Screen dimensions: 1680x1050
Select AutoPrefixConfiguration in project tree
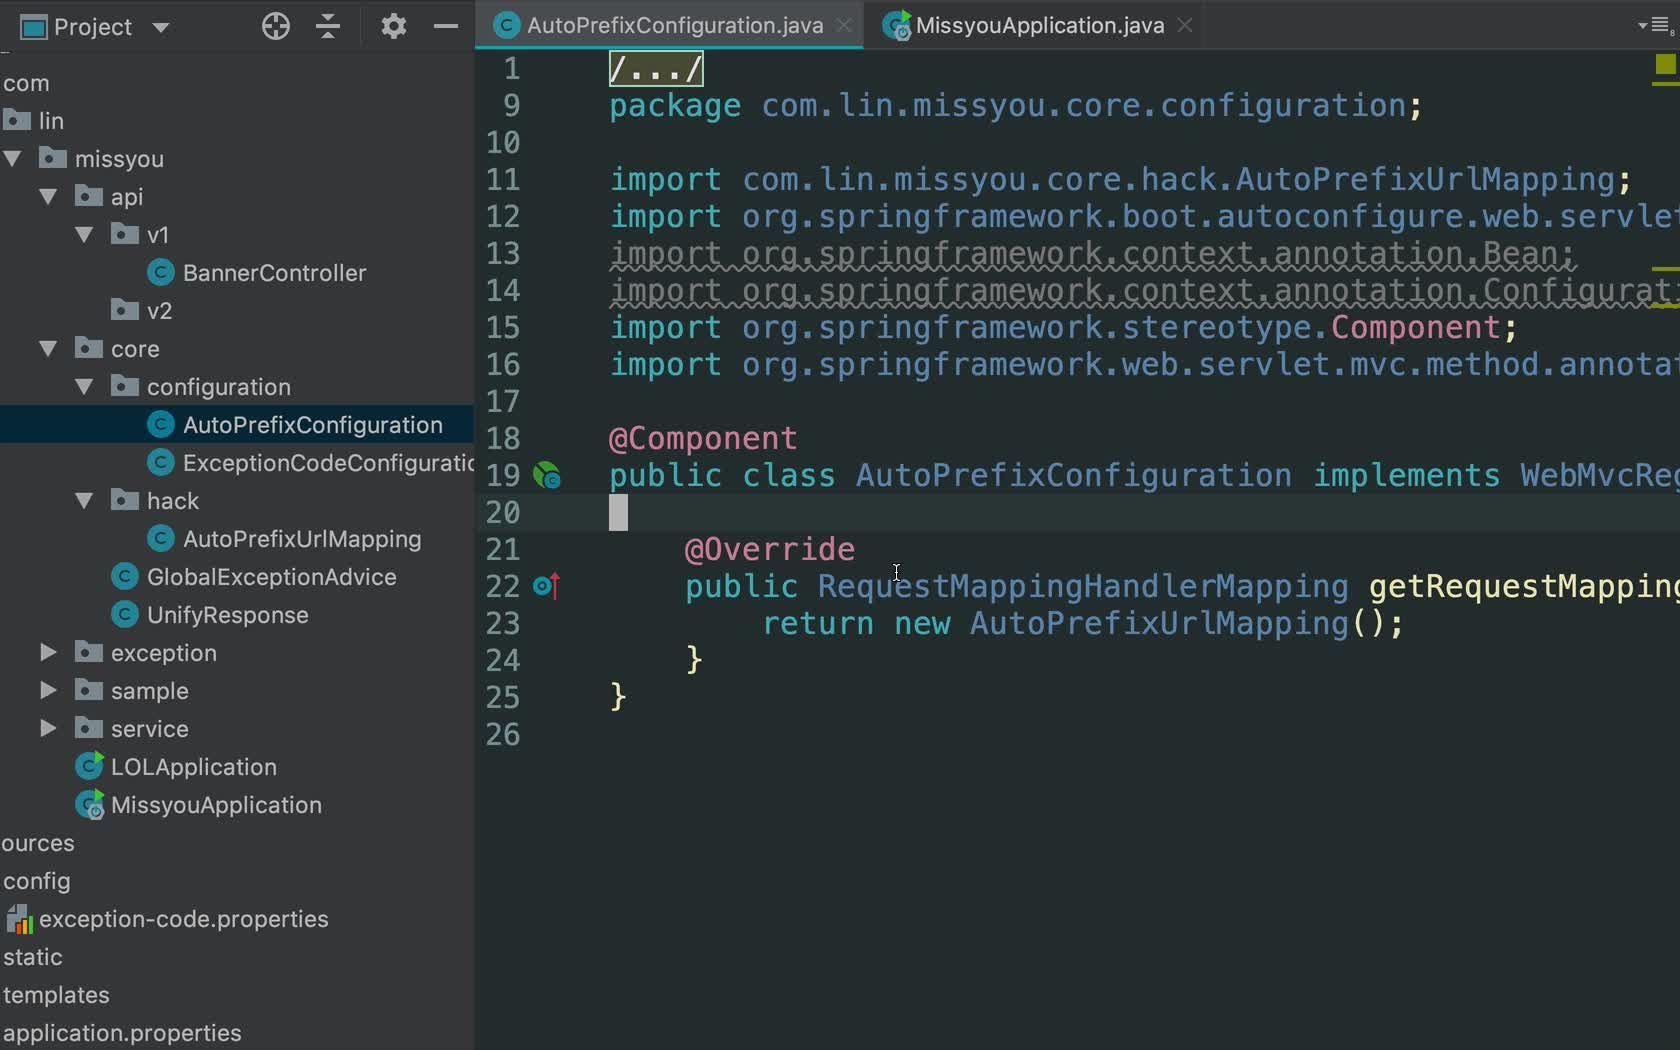pos(312,425)
